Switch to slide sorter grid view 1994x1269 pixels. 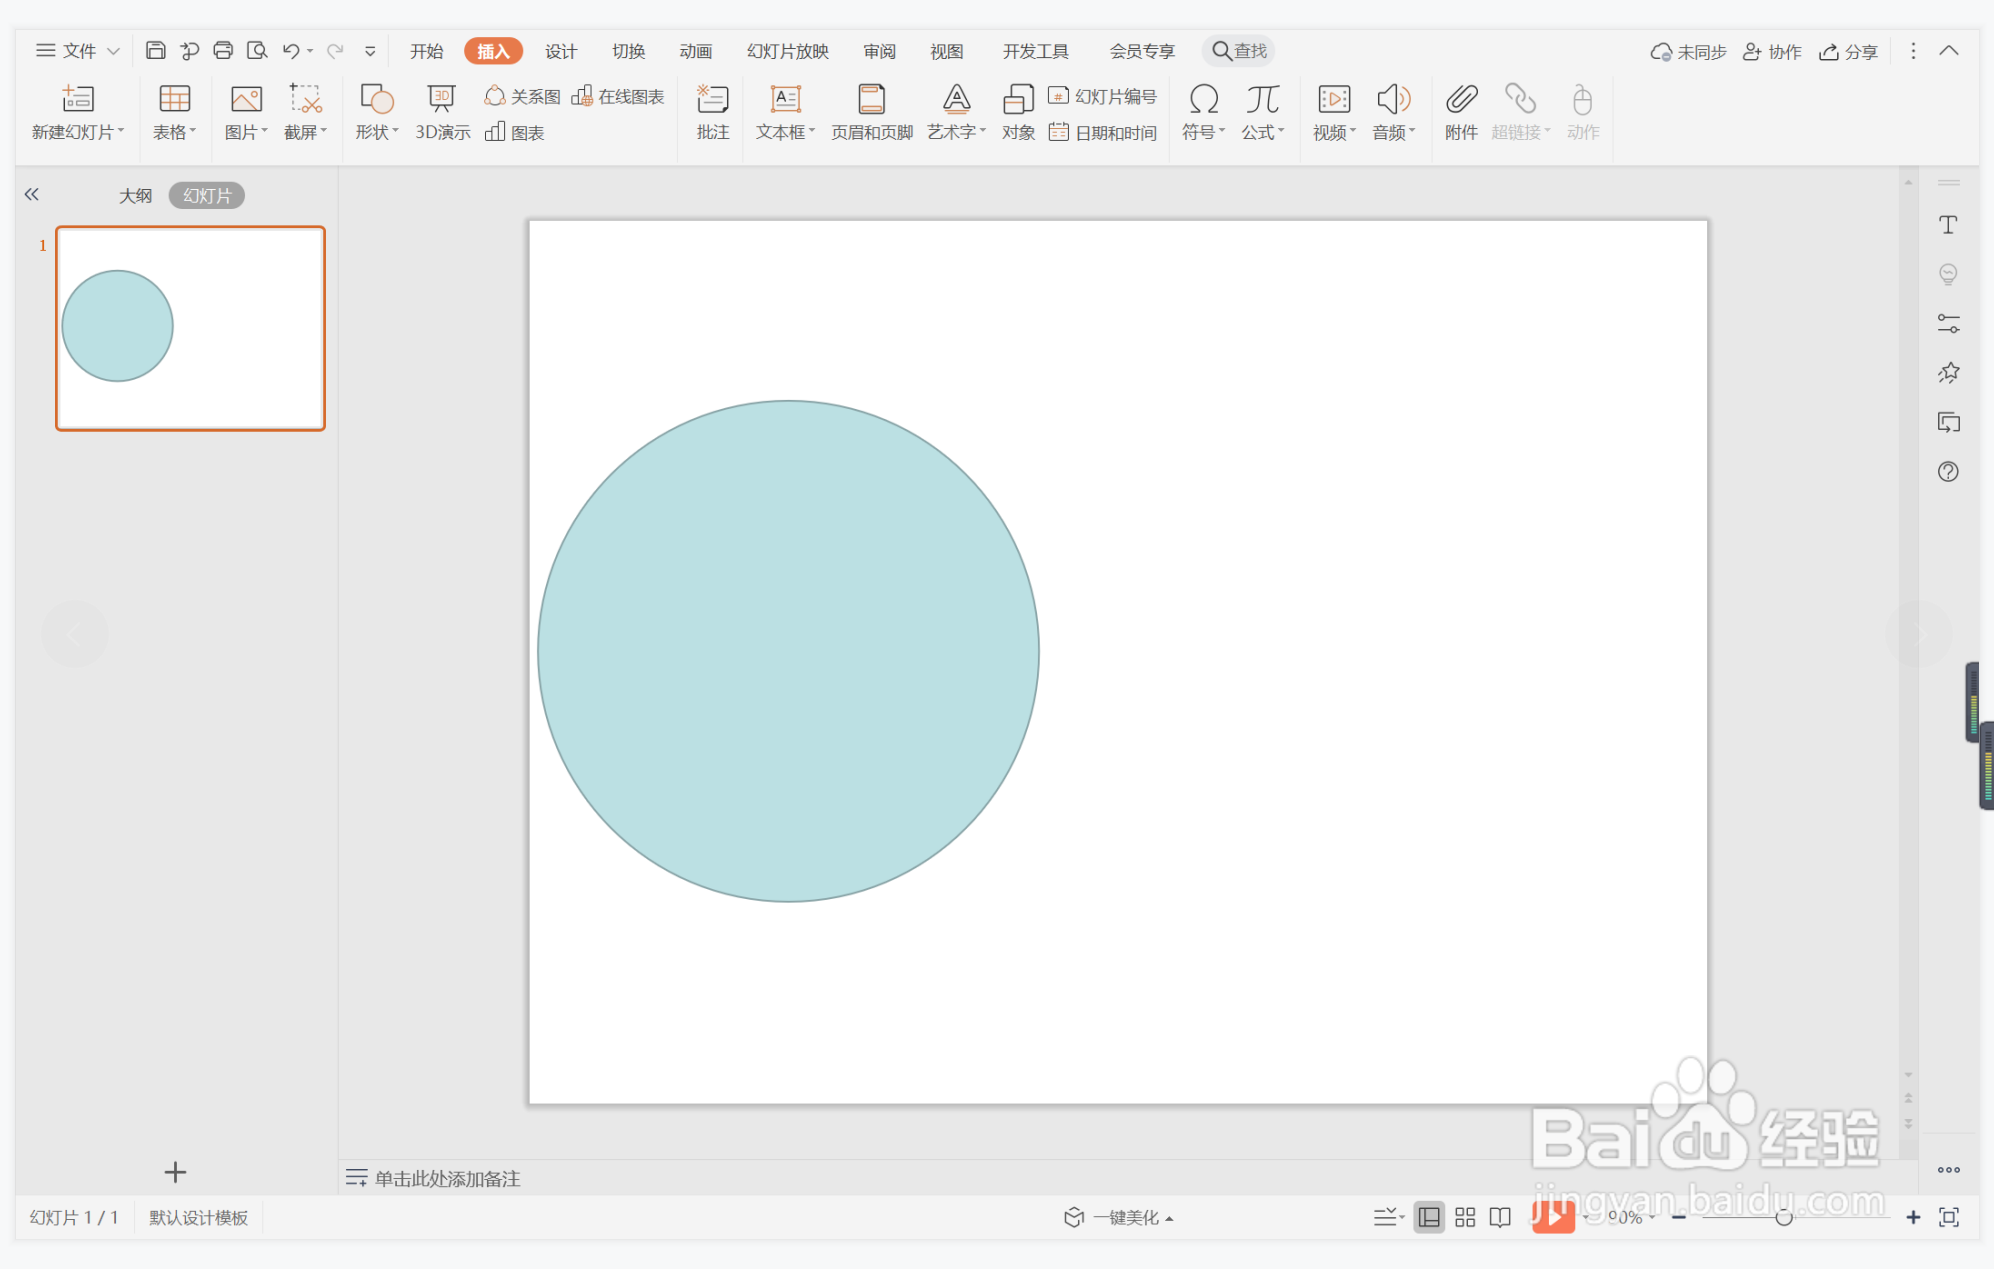click(1465, 1217)
